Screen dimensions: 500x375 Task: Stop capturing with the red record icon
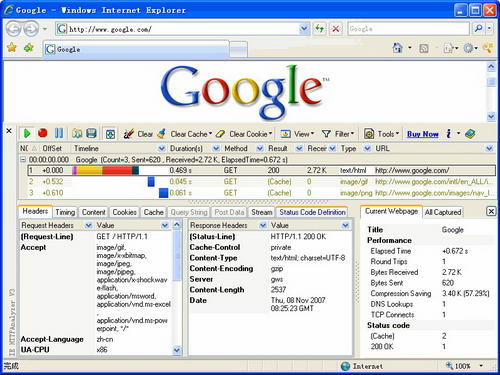click(x=43, y=133)
